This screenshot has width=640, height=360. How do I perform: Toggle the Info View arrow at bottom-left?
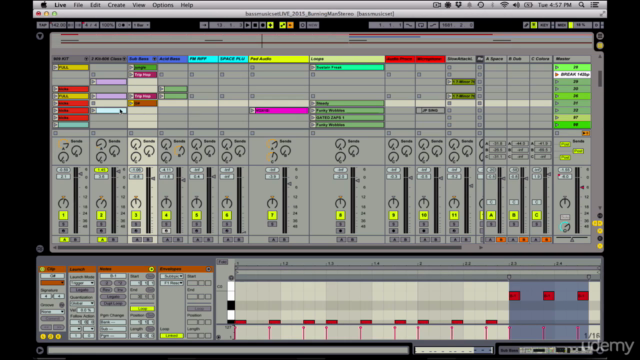click(x=40, y=350)
